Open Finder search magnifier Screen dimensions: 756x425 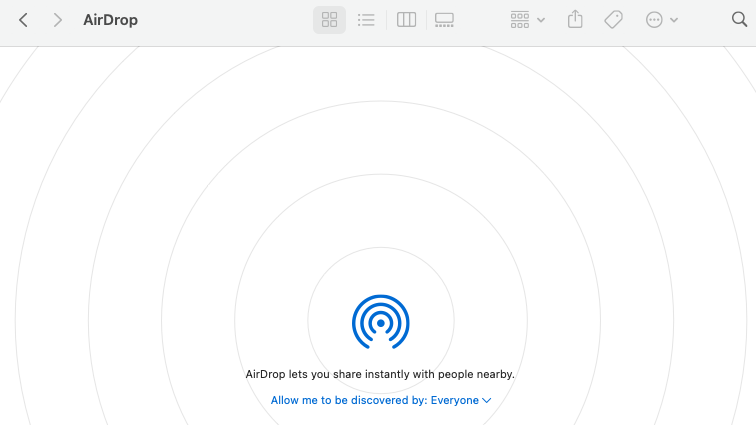pos(739,20)
